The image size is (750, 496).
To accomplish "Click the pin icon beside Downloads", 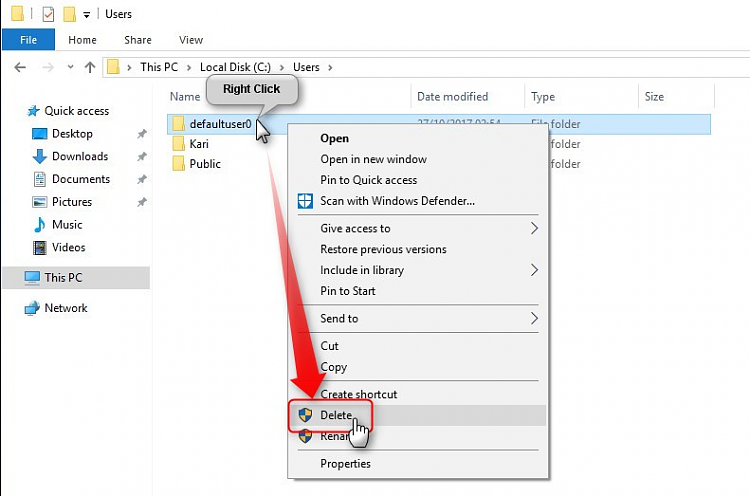I will (142, 156).
